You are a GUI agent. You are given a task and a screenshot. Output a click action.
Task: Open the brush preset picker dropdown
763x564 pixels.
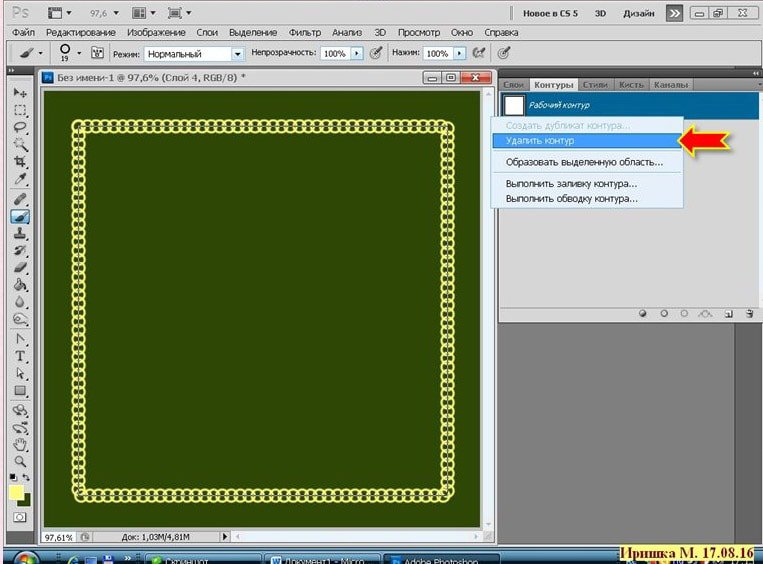(x=78, y=53)
